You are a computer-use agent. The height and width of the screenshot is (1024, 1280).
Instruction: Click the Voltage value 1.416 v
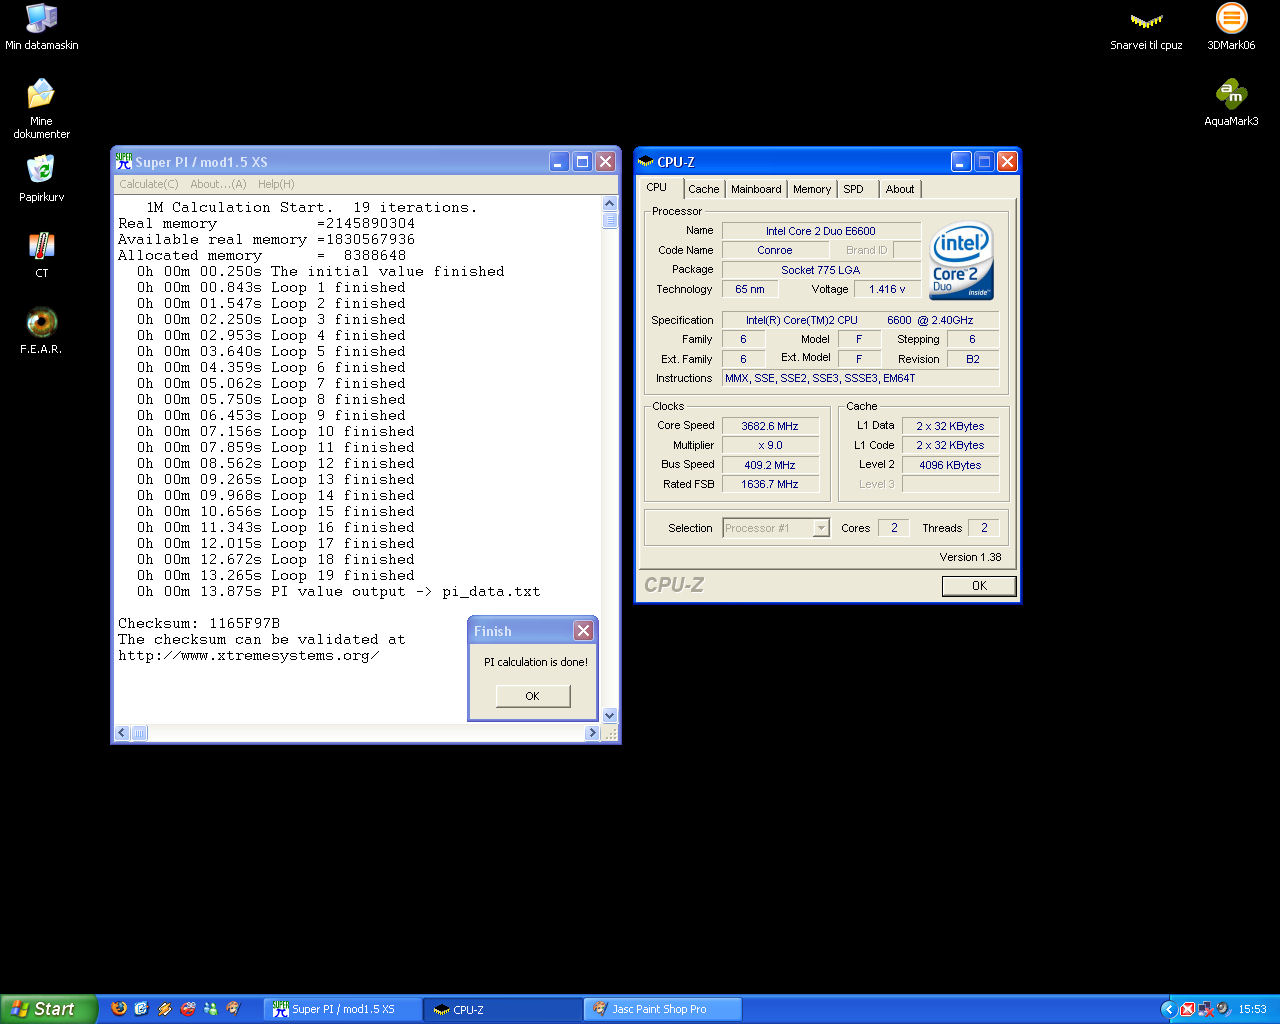point(887,289)
